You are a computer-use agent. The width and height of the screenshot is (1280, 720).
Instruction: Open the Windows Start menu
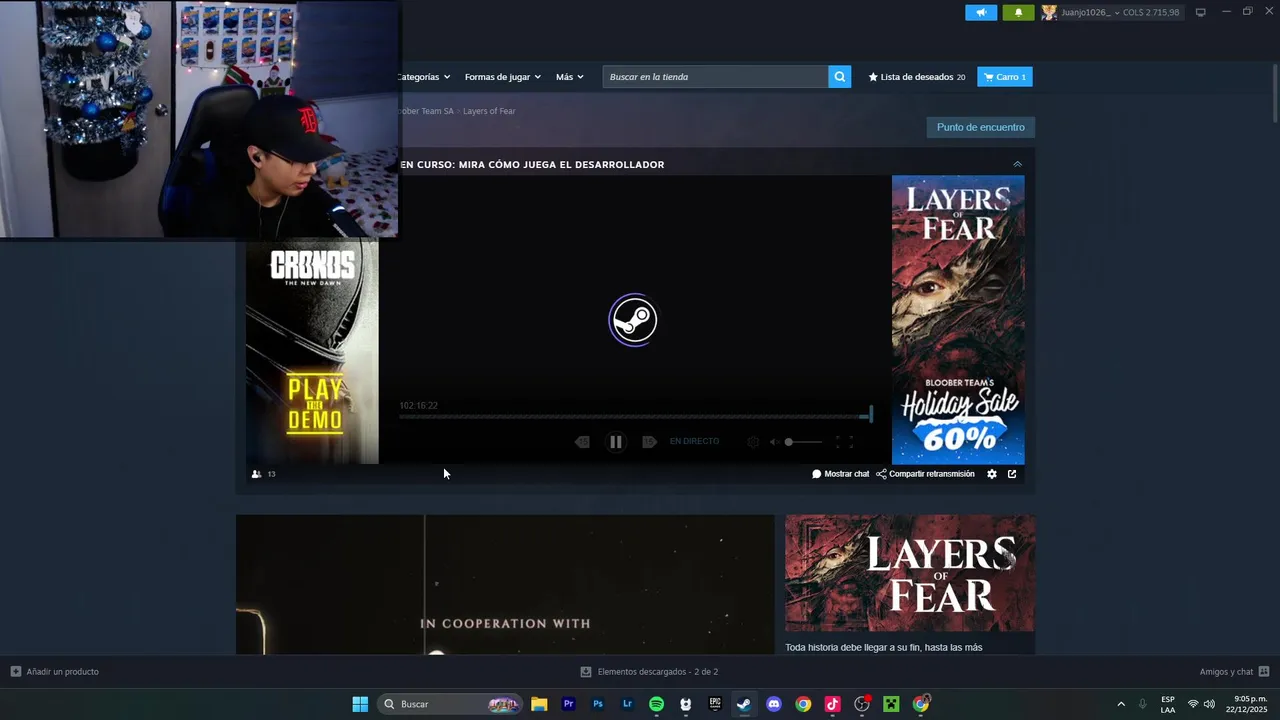[360, 704]
